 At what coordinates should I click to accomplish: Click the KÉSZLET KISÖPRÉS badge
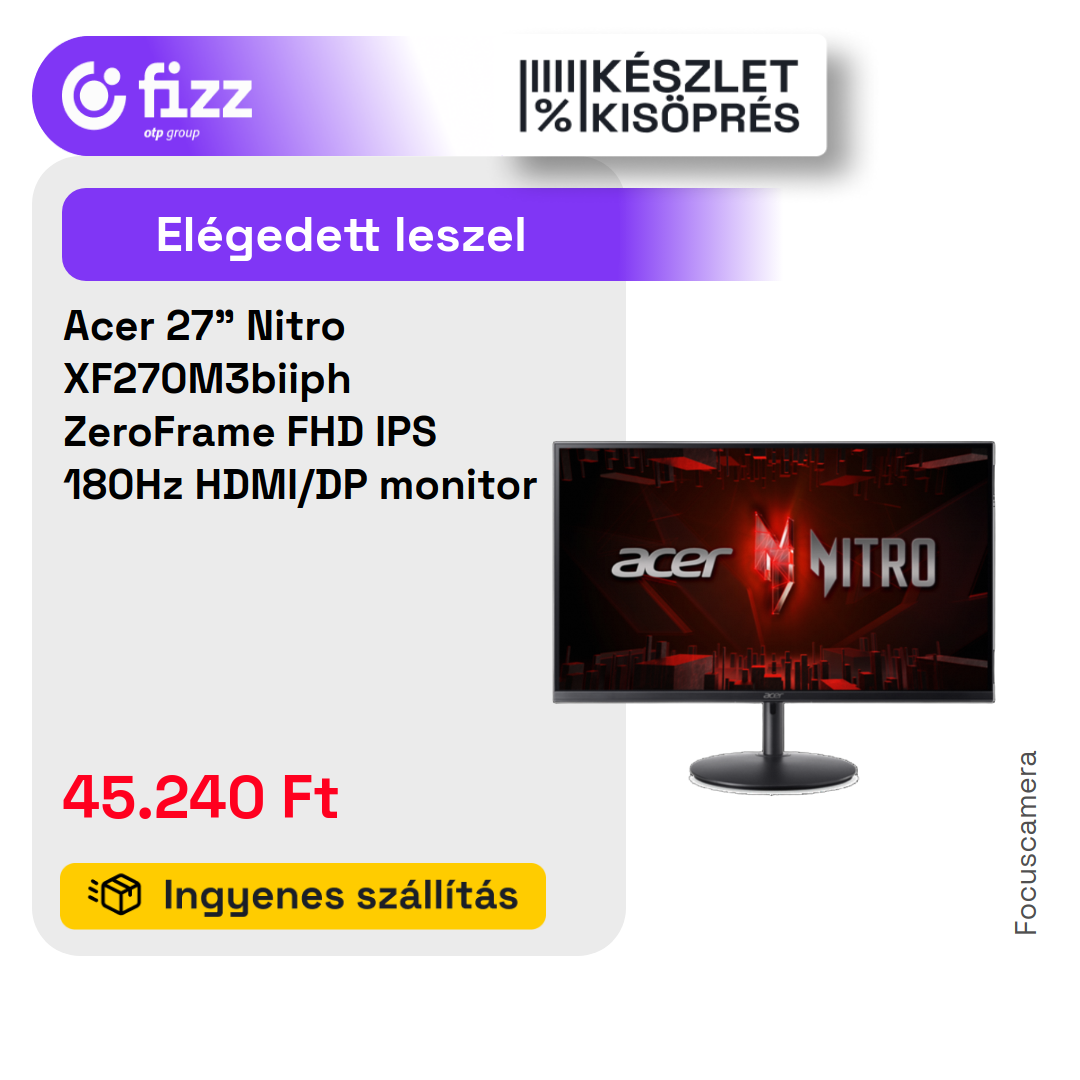pos(661,96)
